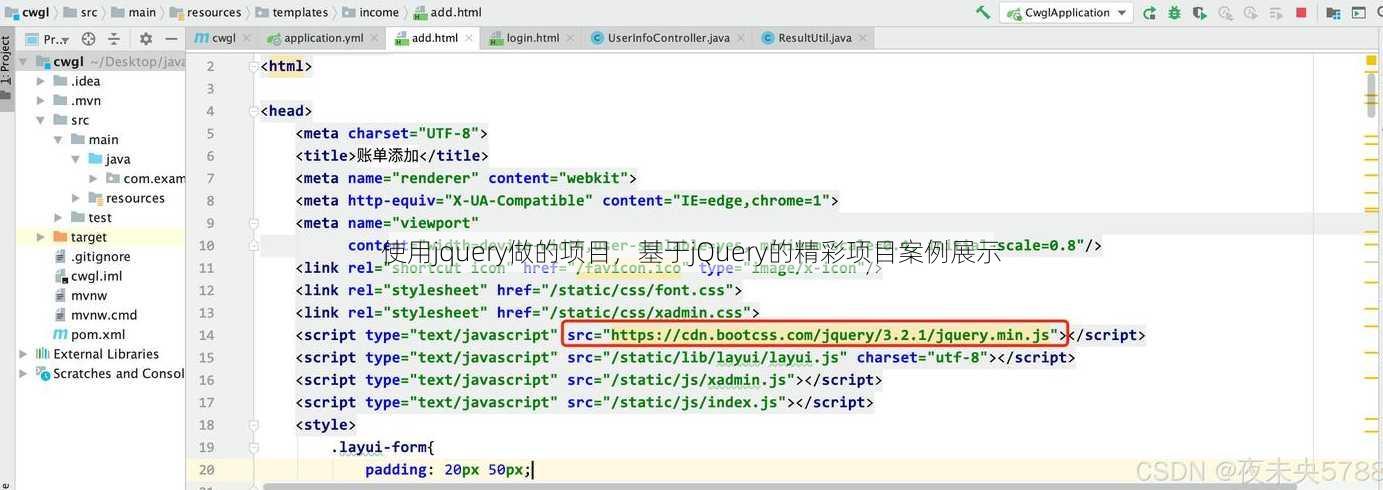Image resolution: width=1383 pixels, height=490 pixels.
Task: Click breadcrumb 'src' in navigation bar
Action: point(81,13)
